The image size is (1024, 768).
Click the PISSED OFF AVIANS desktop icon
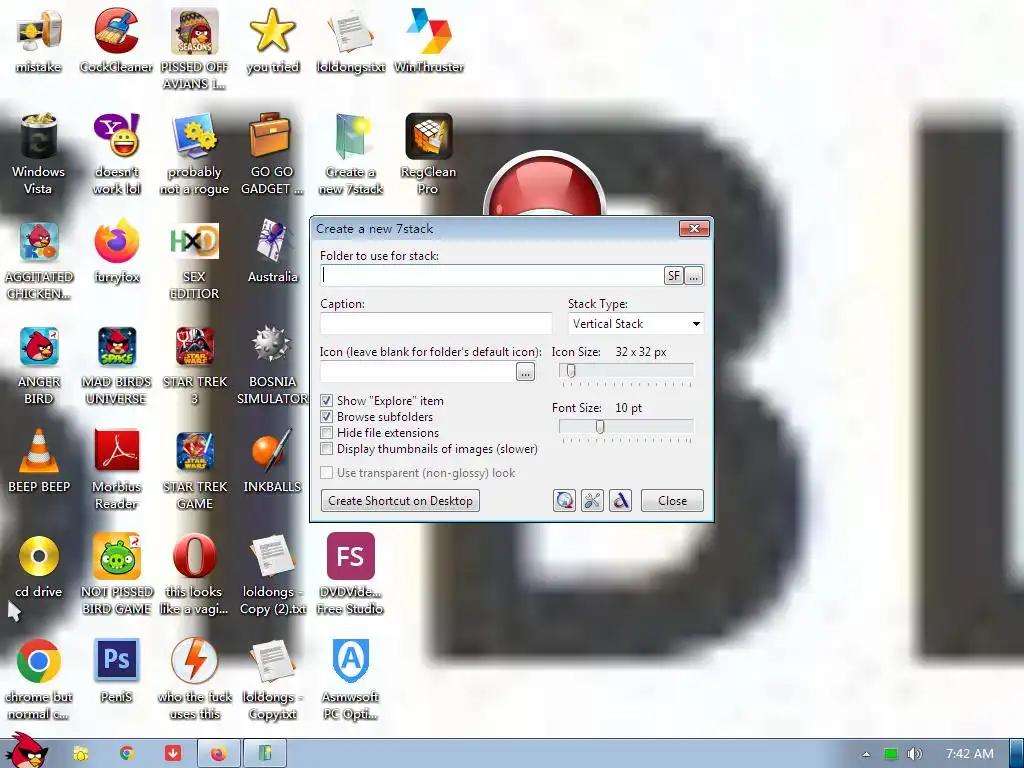pos(195,49)
